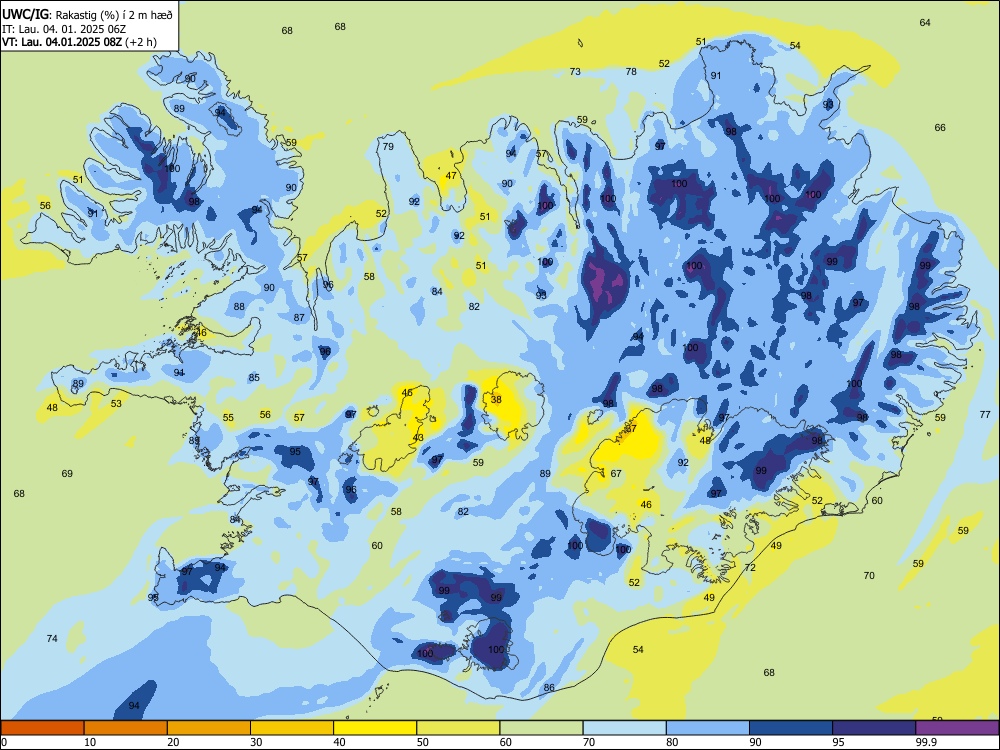Viewport: 1000px width, 750px height.
Task: Click the 'IT: Lau. 04. 01. 2025 06Z' line
Action: (64, 29)
